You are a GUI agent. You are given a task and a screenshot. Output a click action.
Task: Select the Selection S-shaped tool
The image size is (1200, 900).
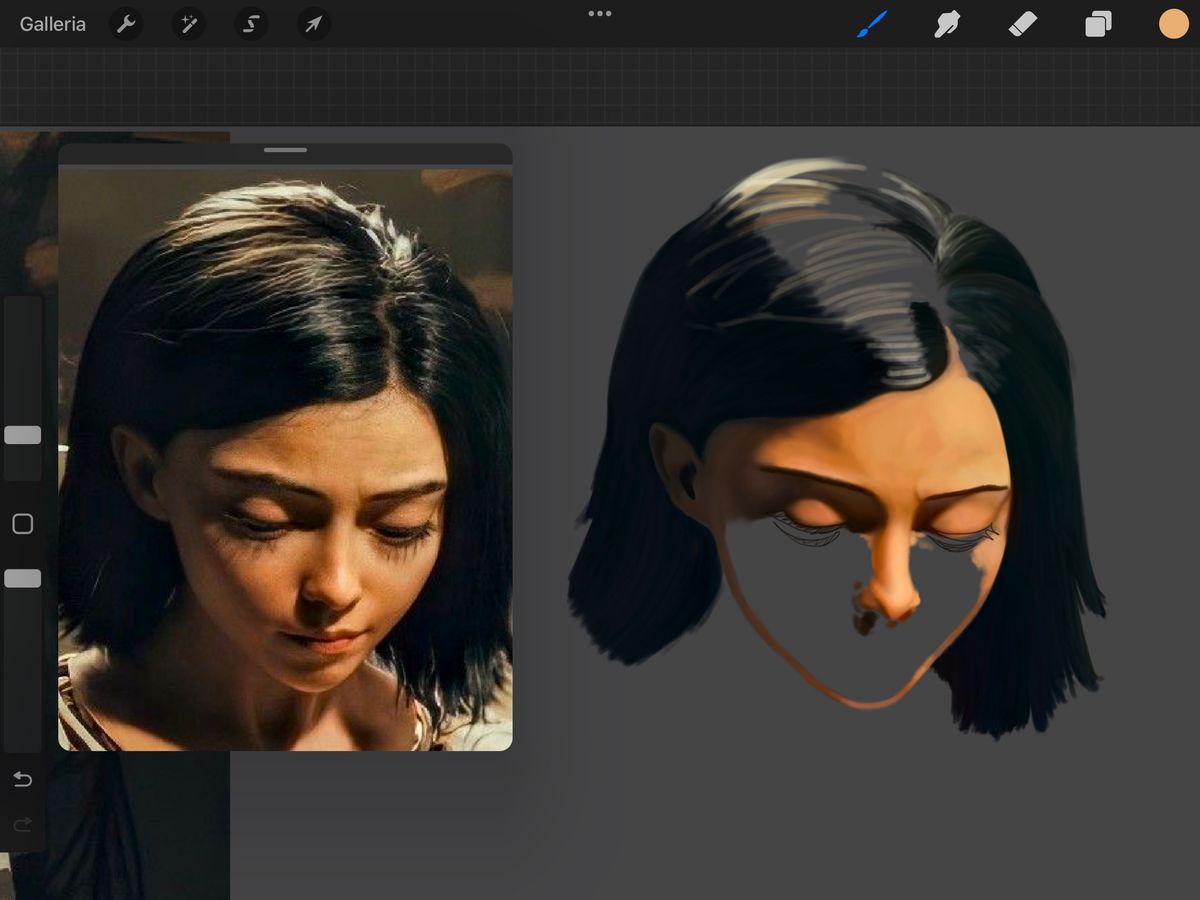pyautogui.click(x=251, y=24)
